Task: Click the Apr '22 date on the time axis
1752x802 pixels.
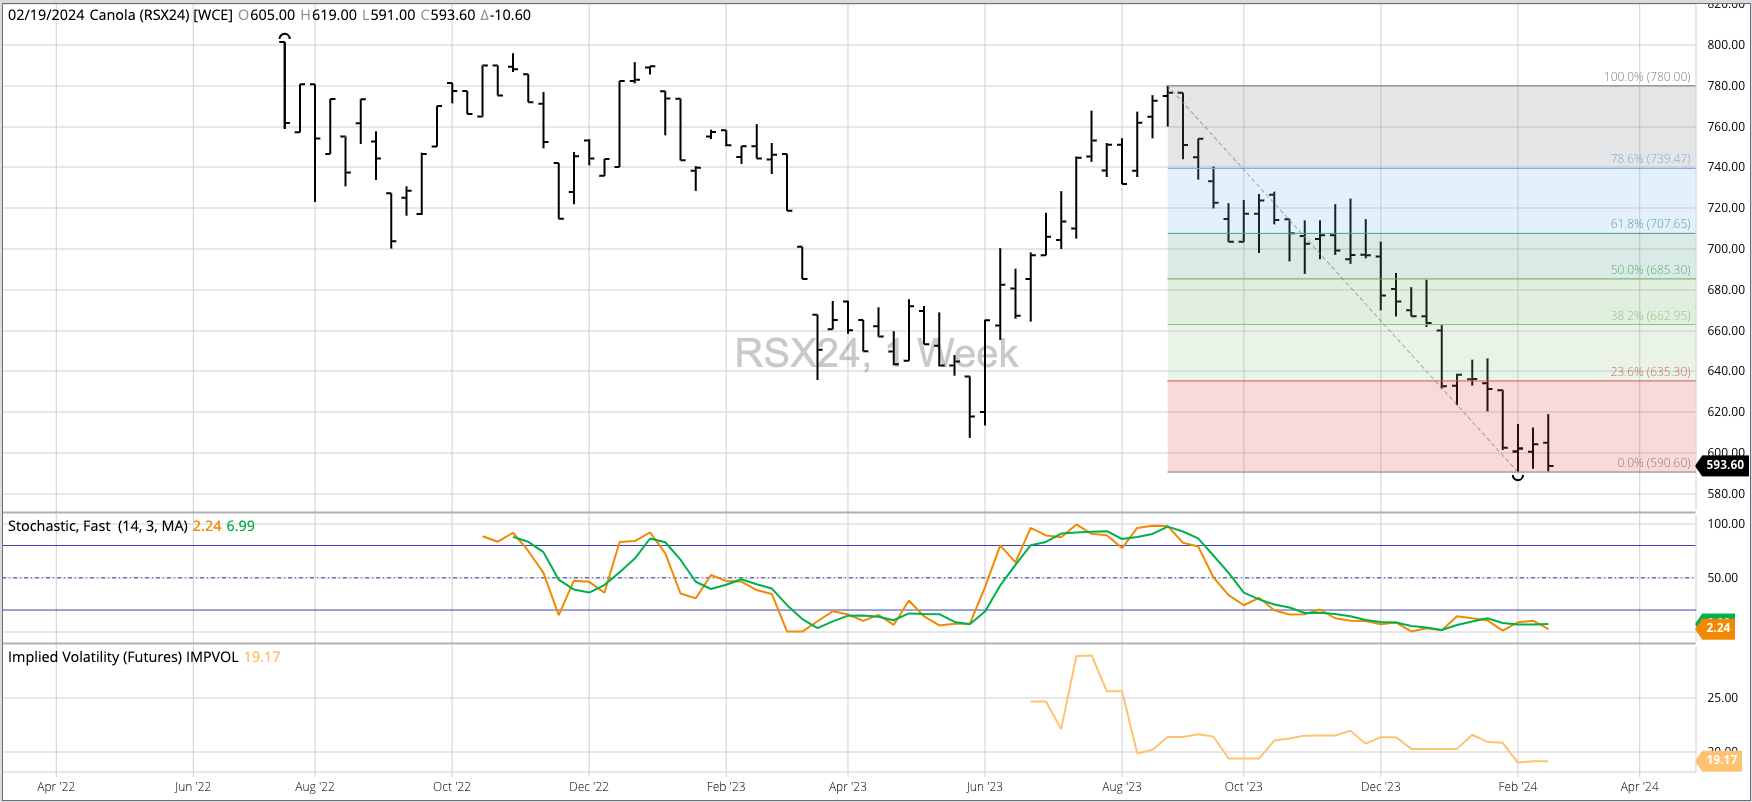Action: 56,787
